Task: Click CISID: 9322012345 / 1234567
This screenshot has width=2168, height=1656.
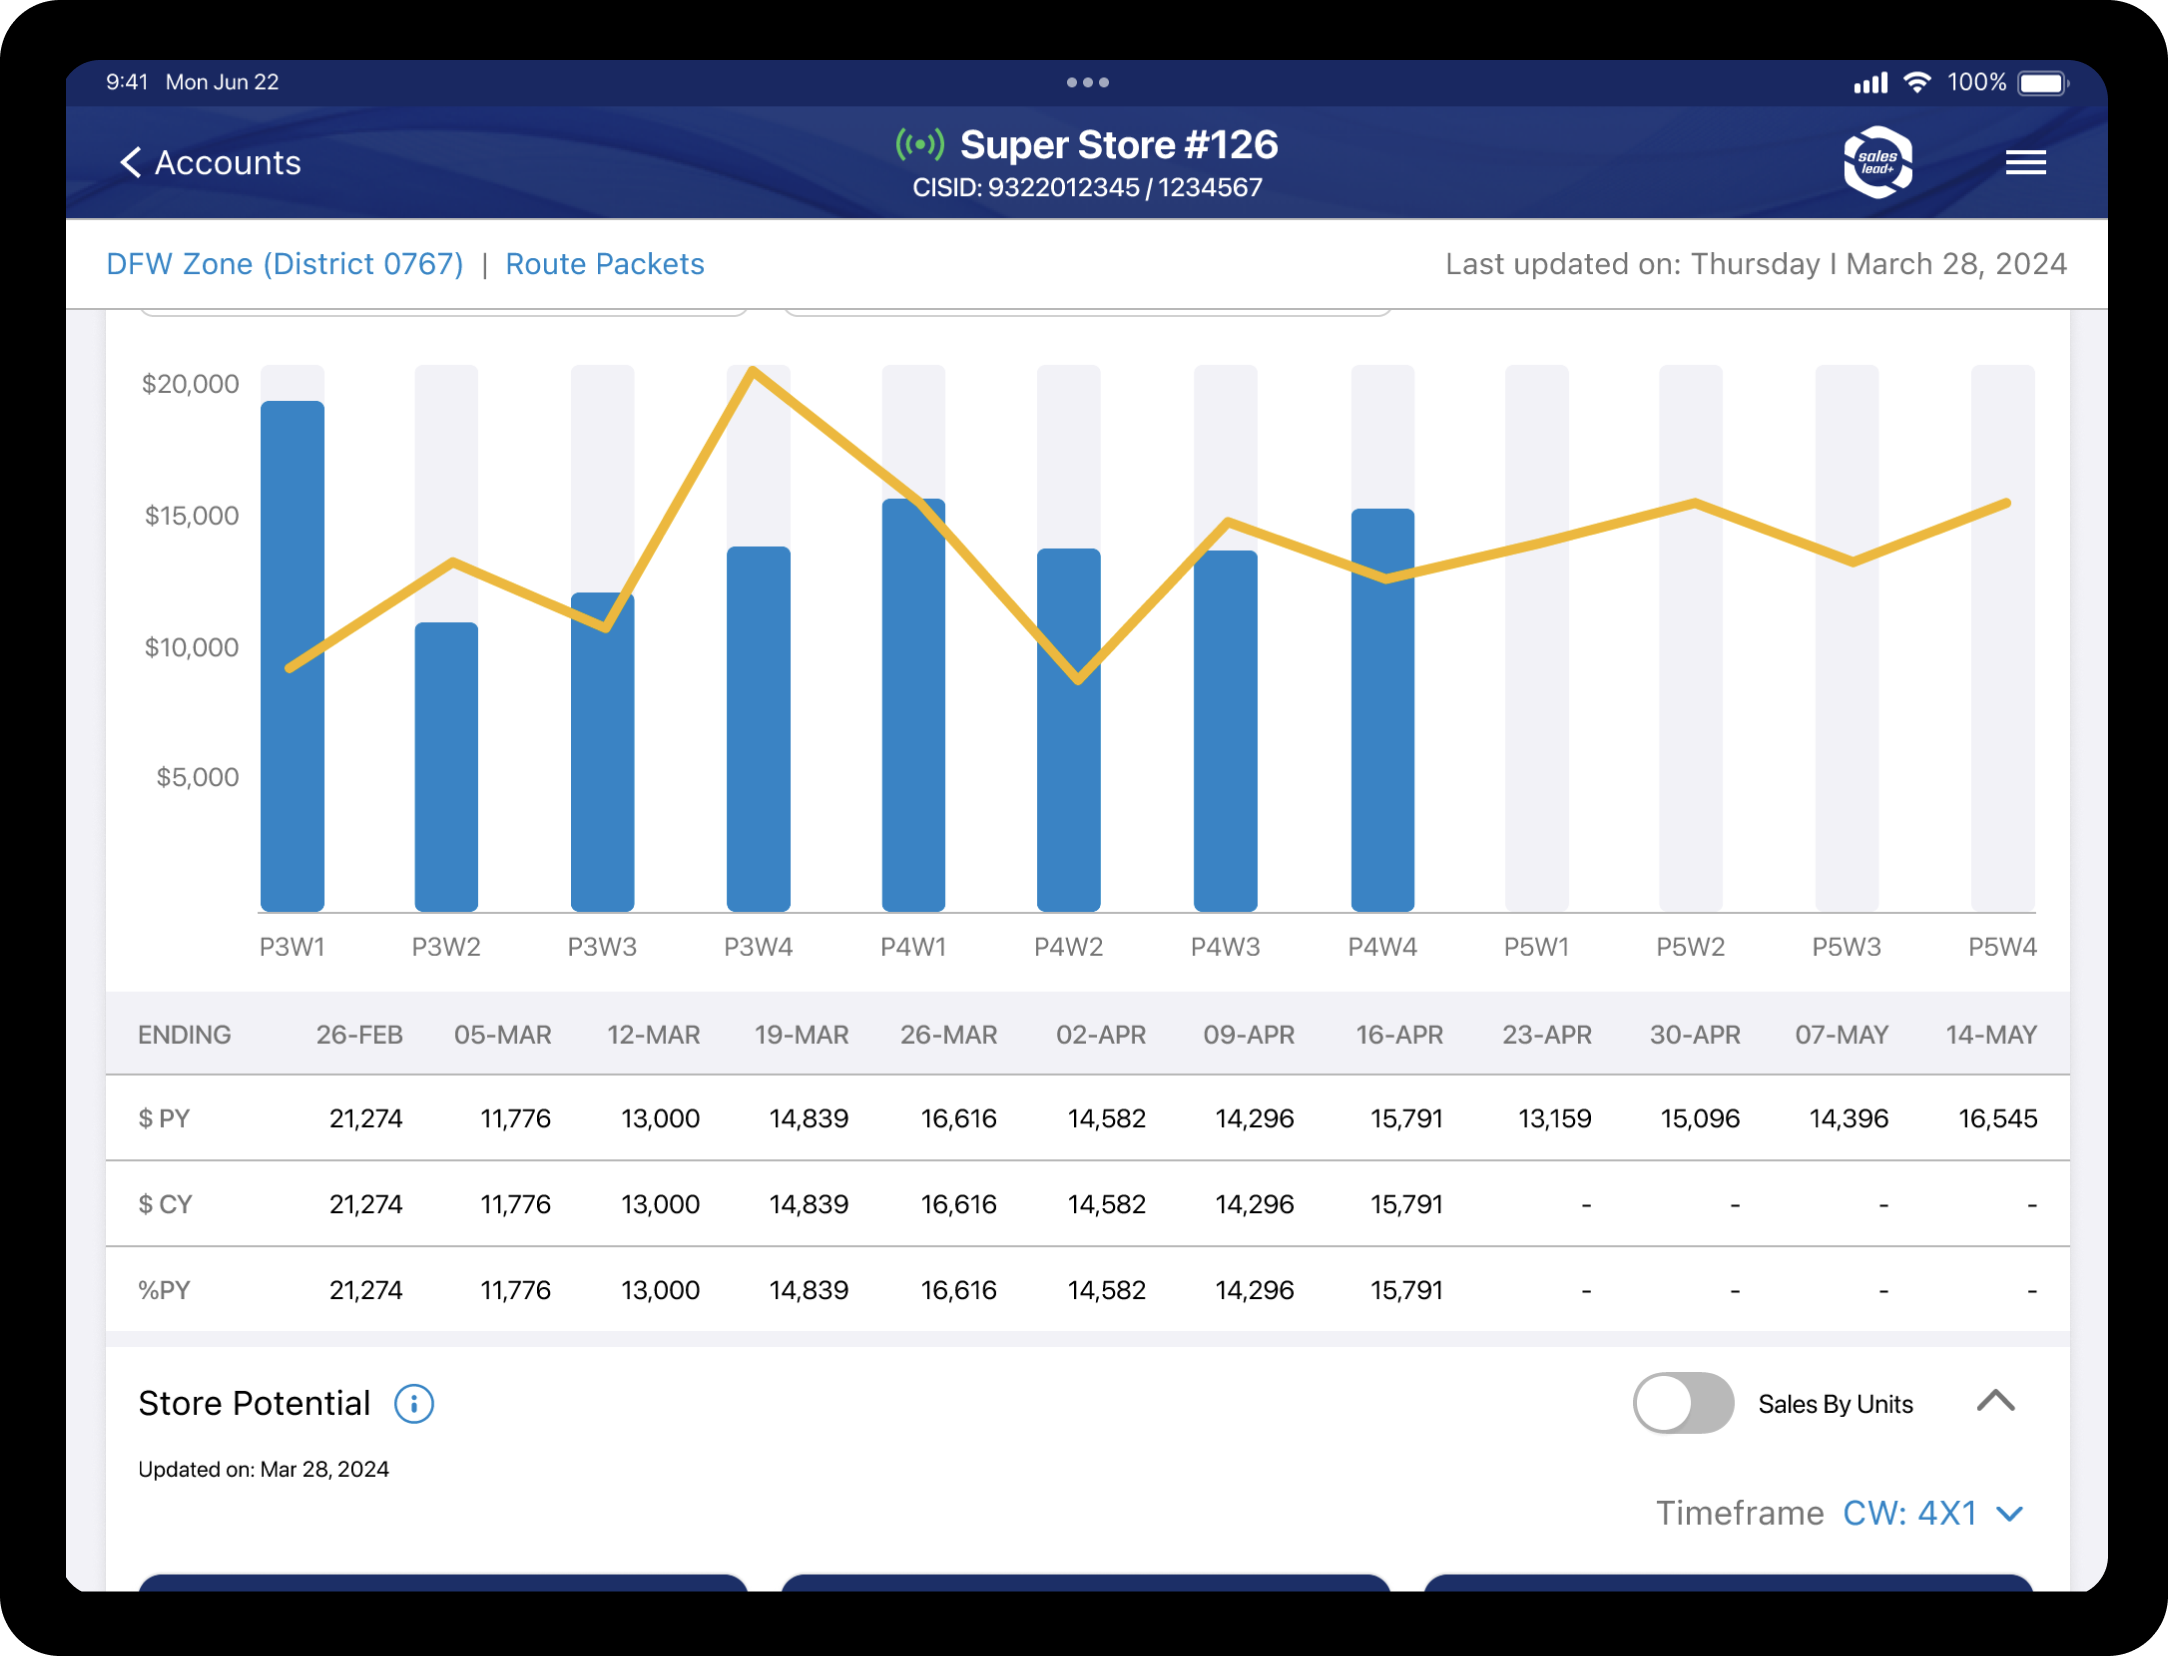Action: pyautogui.click(x=1088, y=186)
